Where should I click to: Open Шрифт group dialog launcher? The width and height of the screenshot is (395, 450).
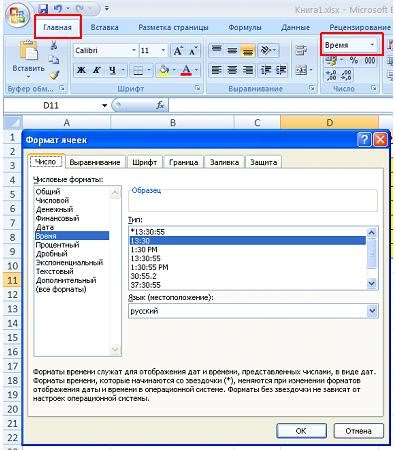(x=197, y=88)
